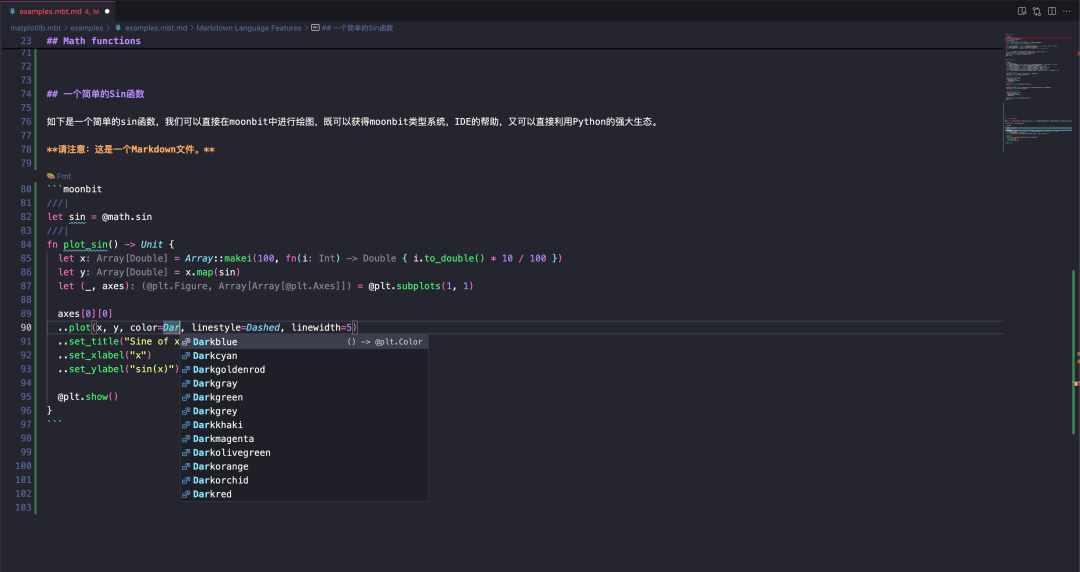Choose Darkgoldenrod from the suggestion list

(304, 369)
